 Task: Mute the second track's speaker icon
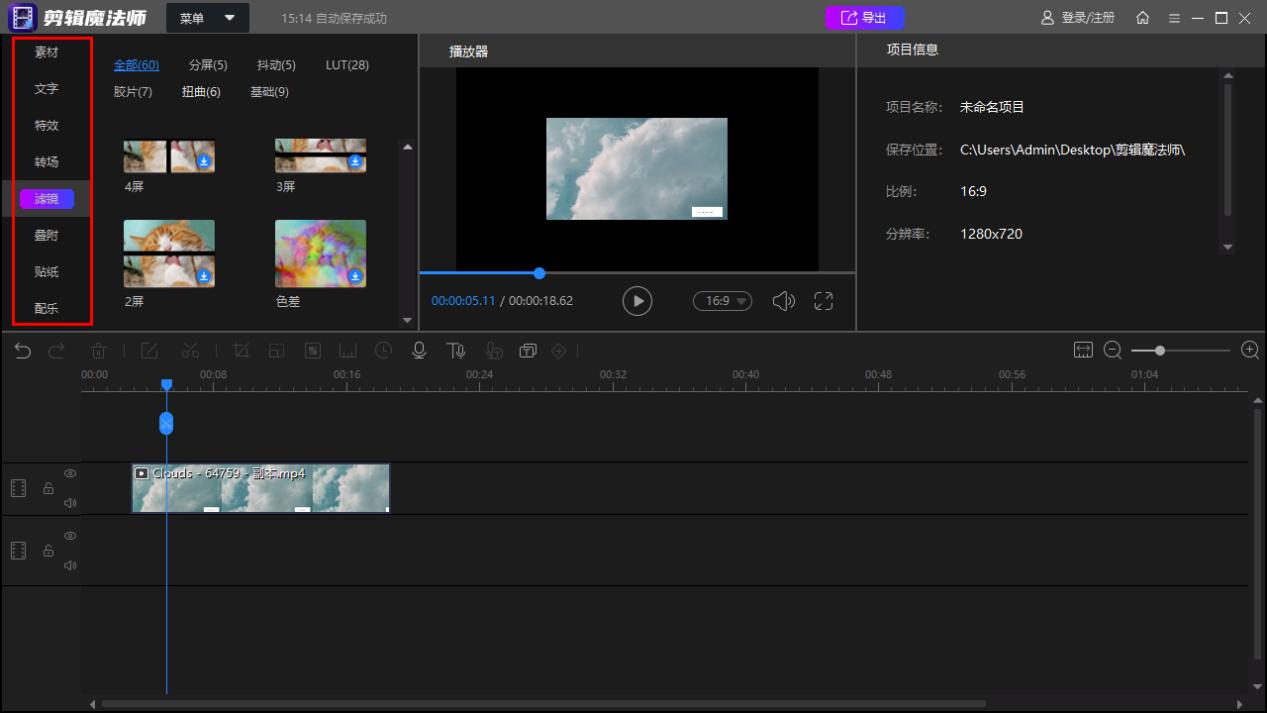tap(70, 564)
